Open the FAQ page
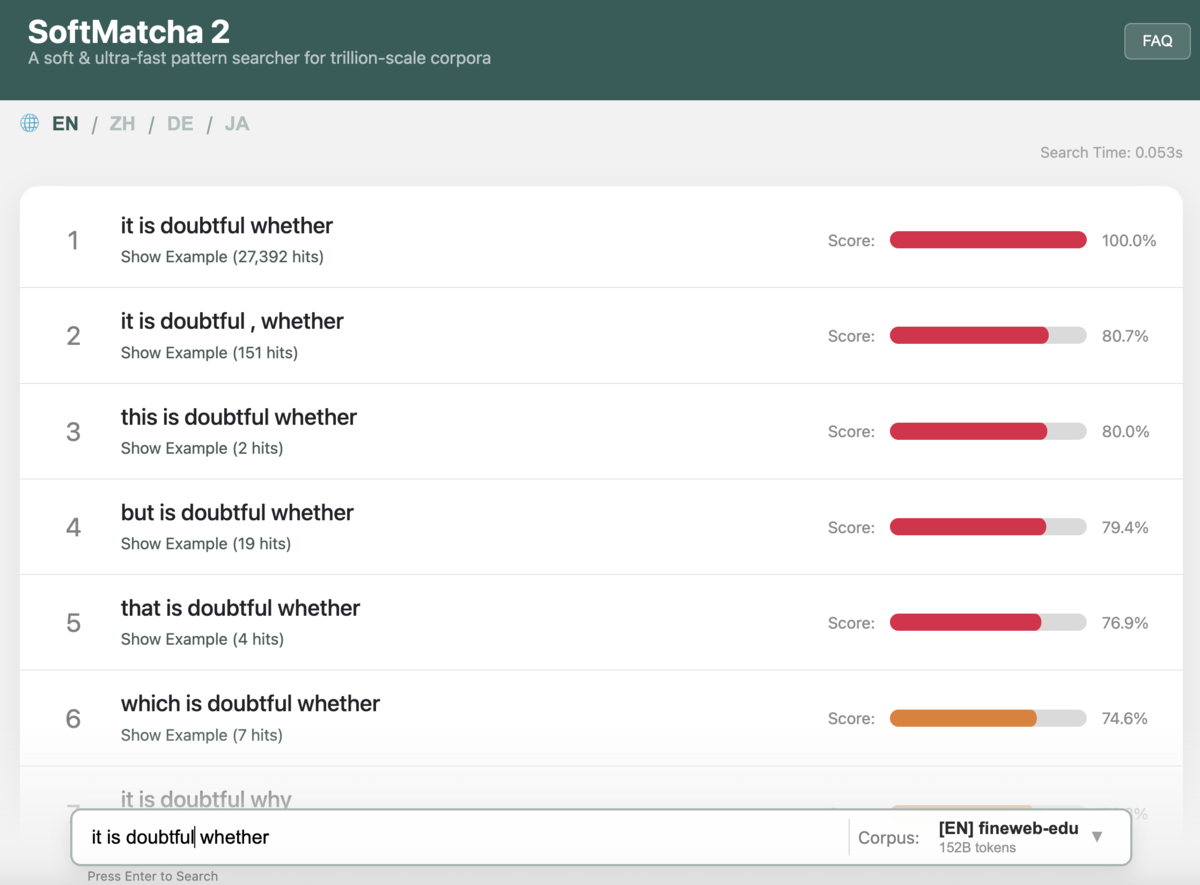This screenshot has height=885, width=1200. pos(1157,41)
